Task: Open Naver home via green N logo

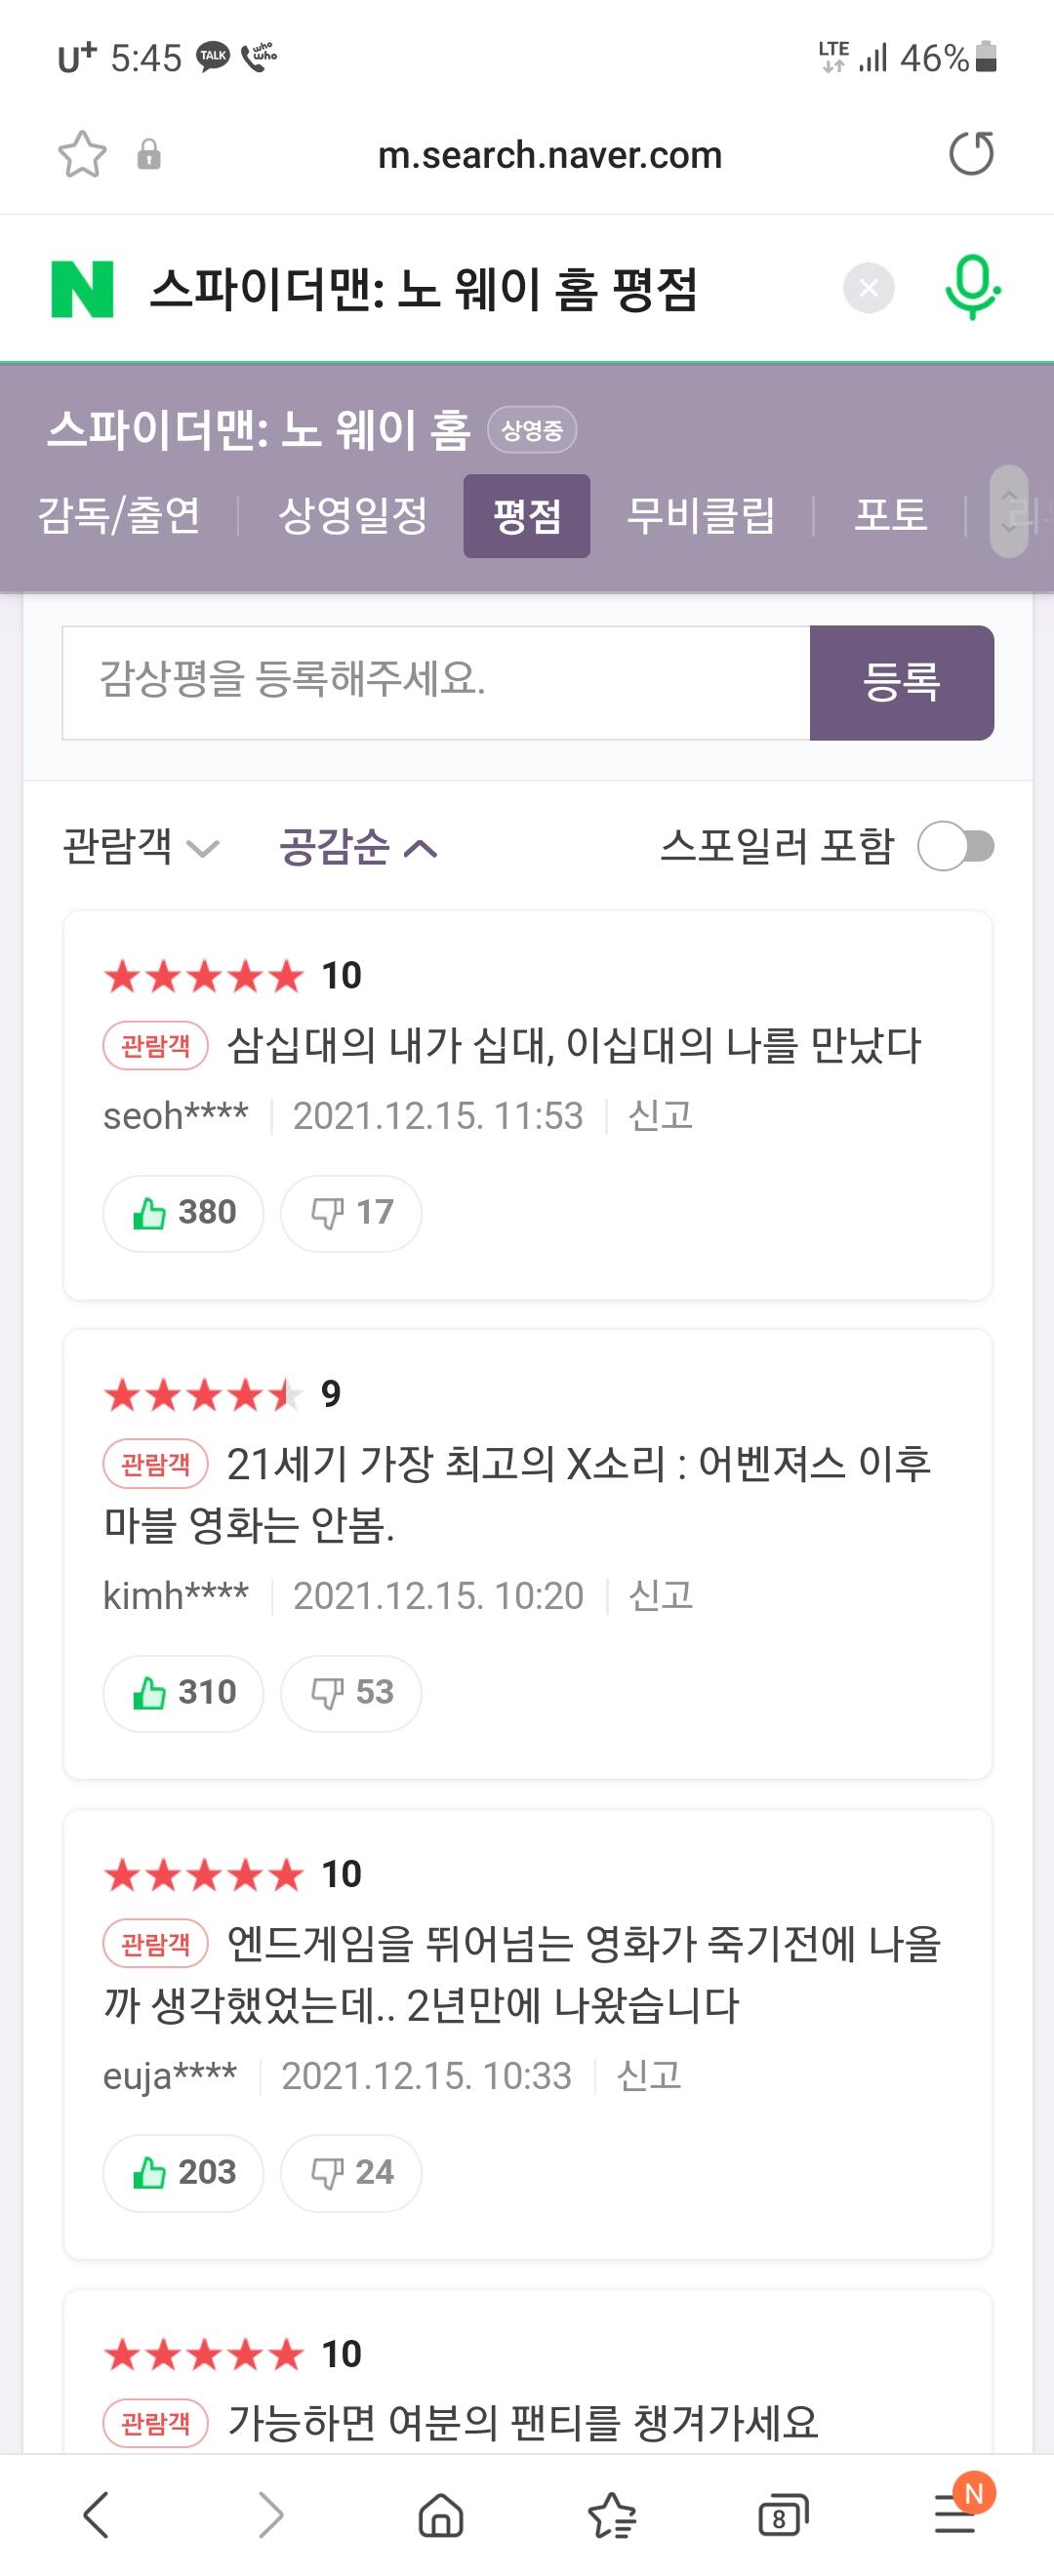Action: coord(82,289)
